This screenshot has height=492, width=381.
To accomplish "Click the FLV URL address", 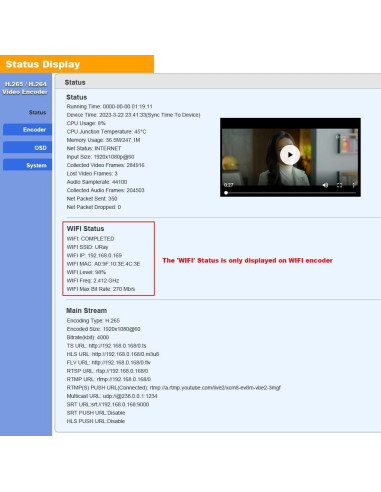I will 121,362.
